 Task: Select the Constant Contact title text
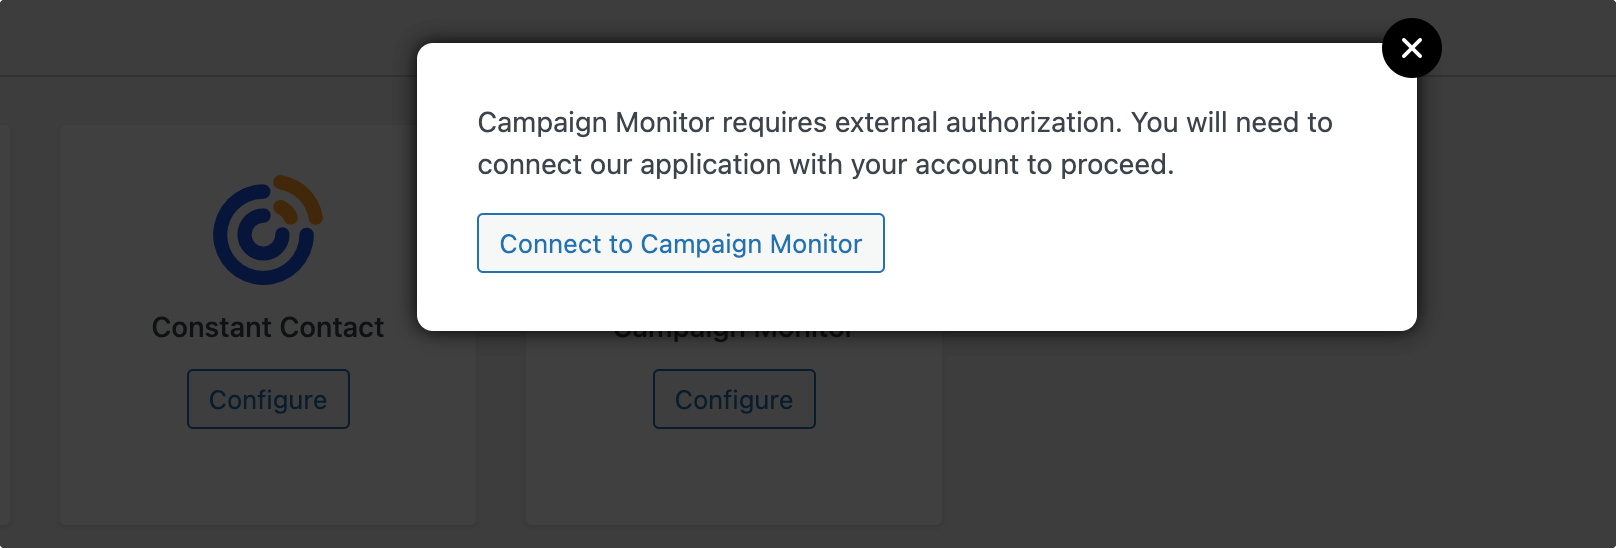(x=268, y=327)
